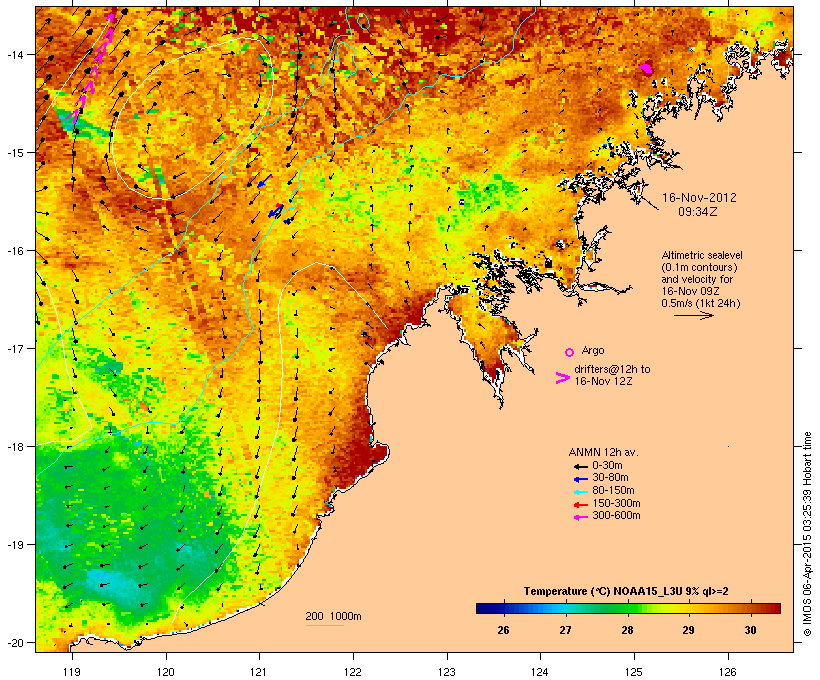Click the longitude axis label 119
The width and height of the screenshot is (820, 680).
tap(72, 672)
